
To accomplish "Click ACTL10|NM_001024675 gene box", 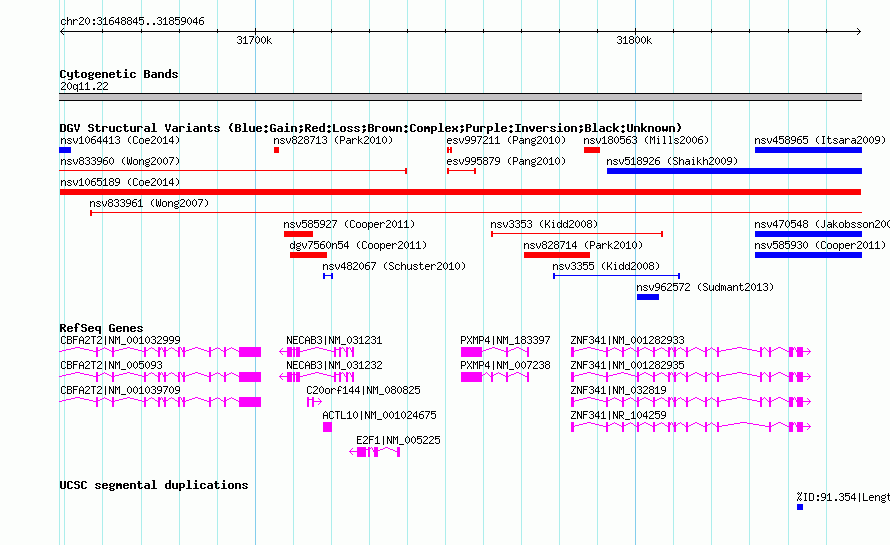I will [x=328, y=427].
